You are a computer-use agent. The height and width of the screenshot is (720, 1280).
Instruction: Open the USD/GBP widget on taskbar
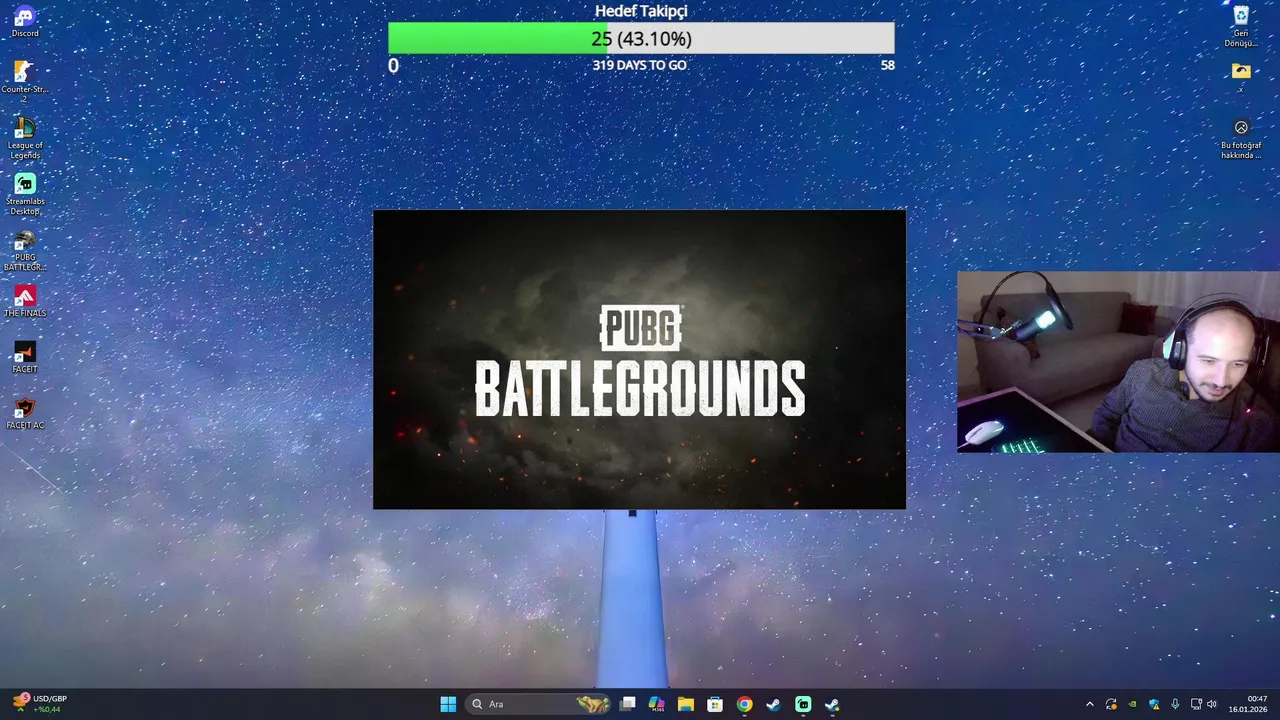click(40, 704)
